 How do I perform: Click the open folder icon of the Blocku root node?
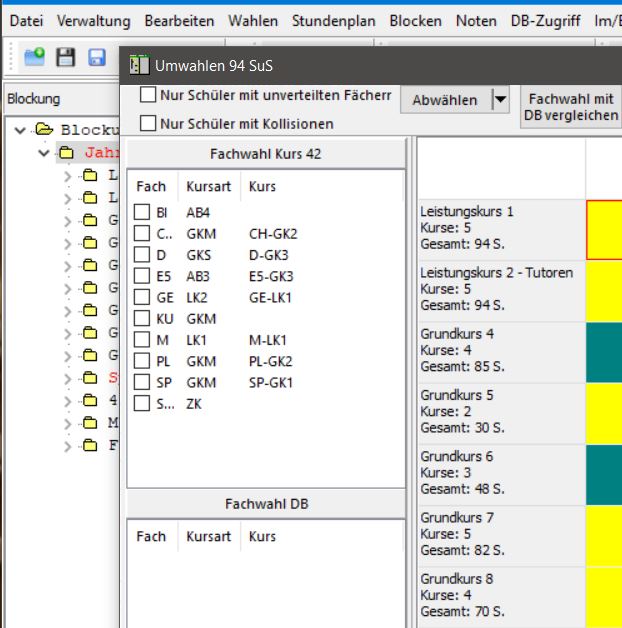point(44,129)
